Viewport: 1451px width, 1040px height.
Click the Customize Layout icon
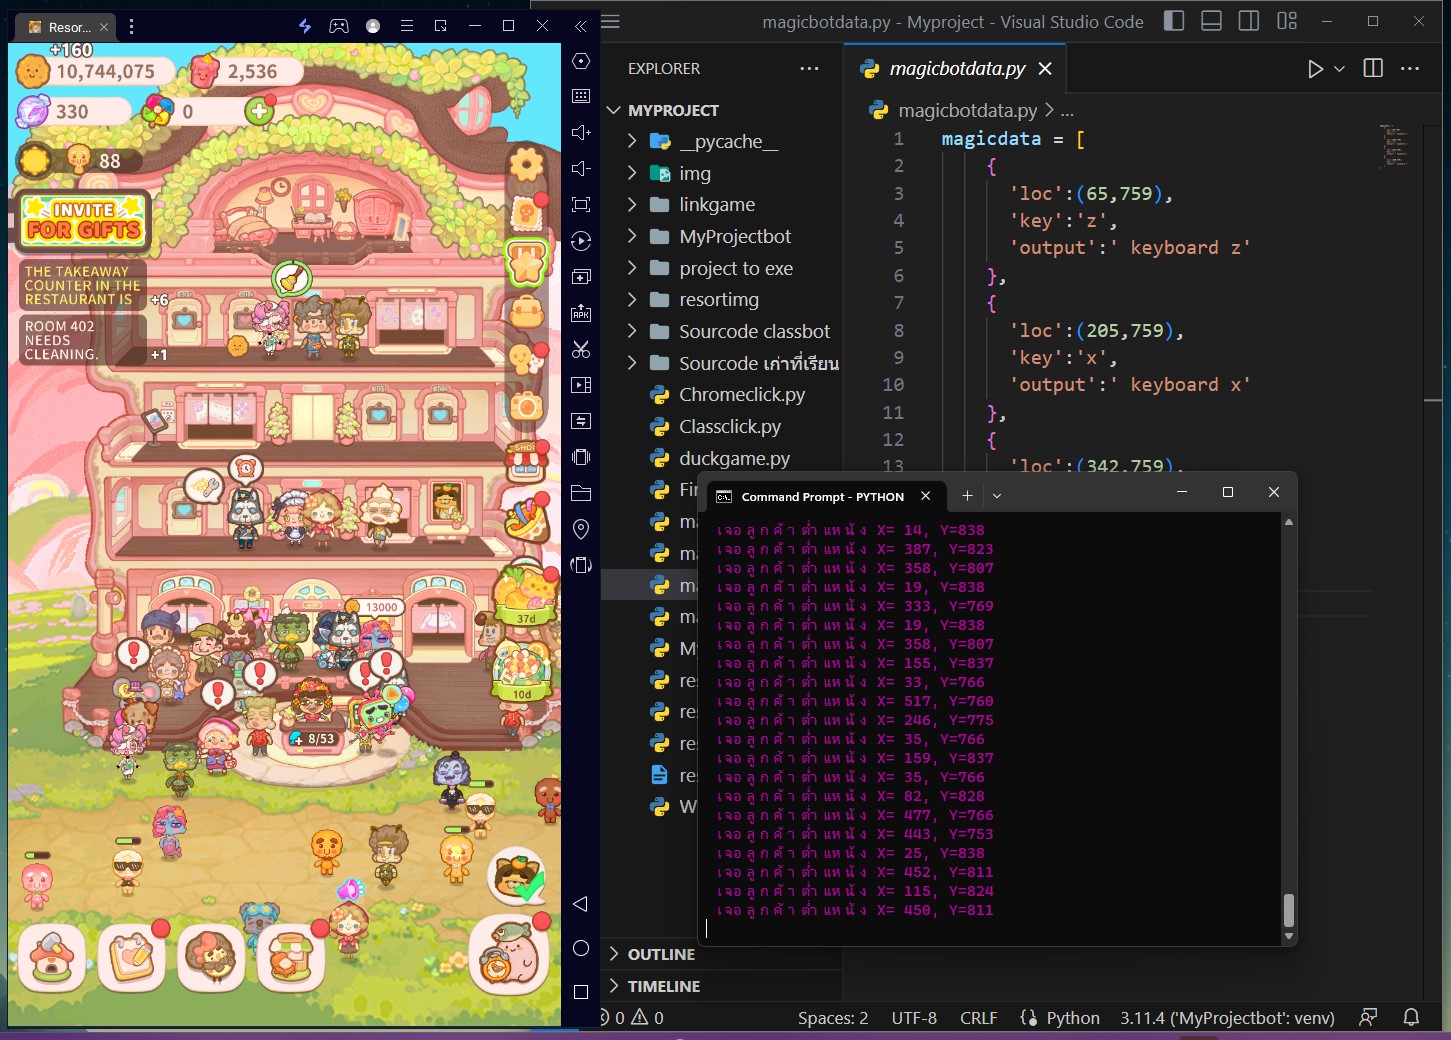pos(1287,21)
